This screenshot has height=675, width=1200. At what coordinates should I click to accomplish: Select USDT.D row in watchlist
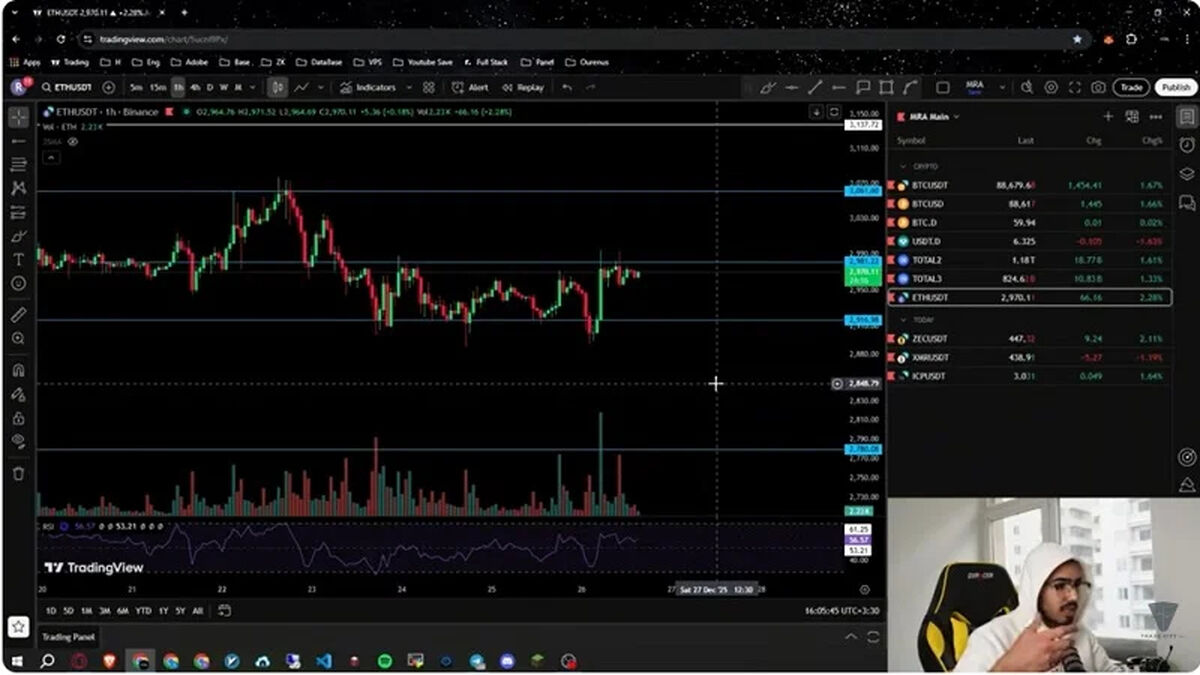click(1029, 241)
